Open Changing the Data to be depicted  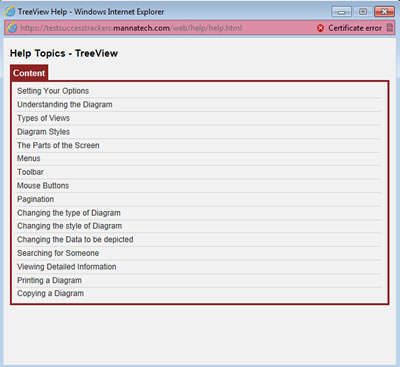tap(75, 239)
